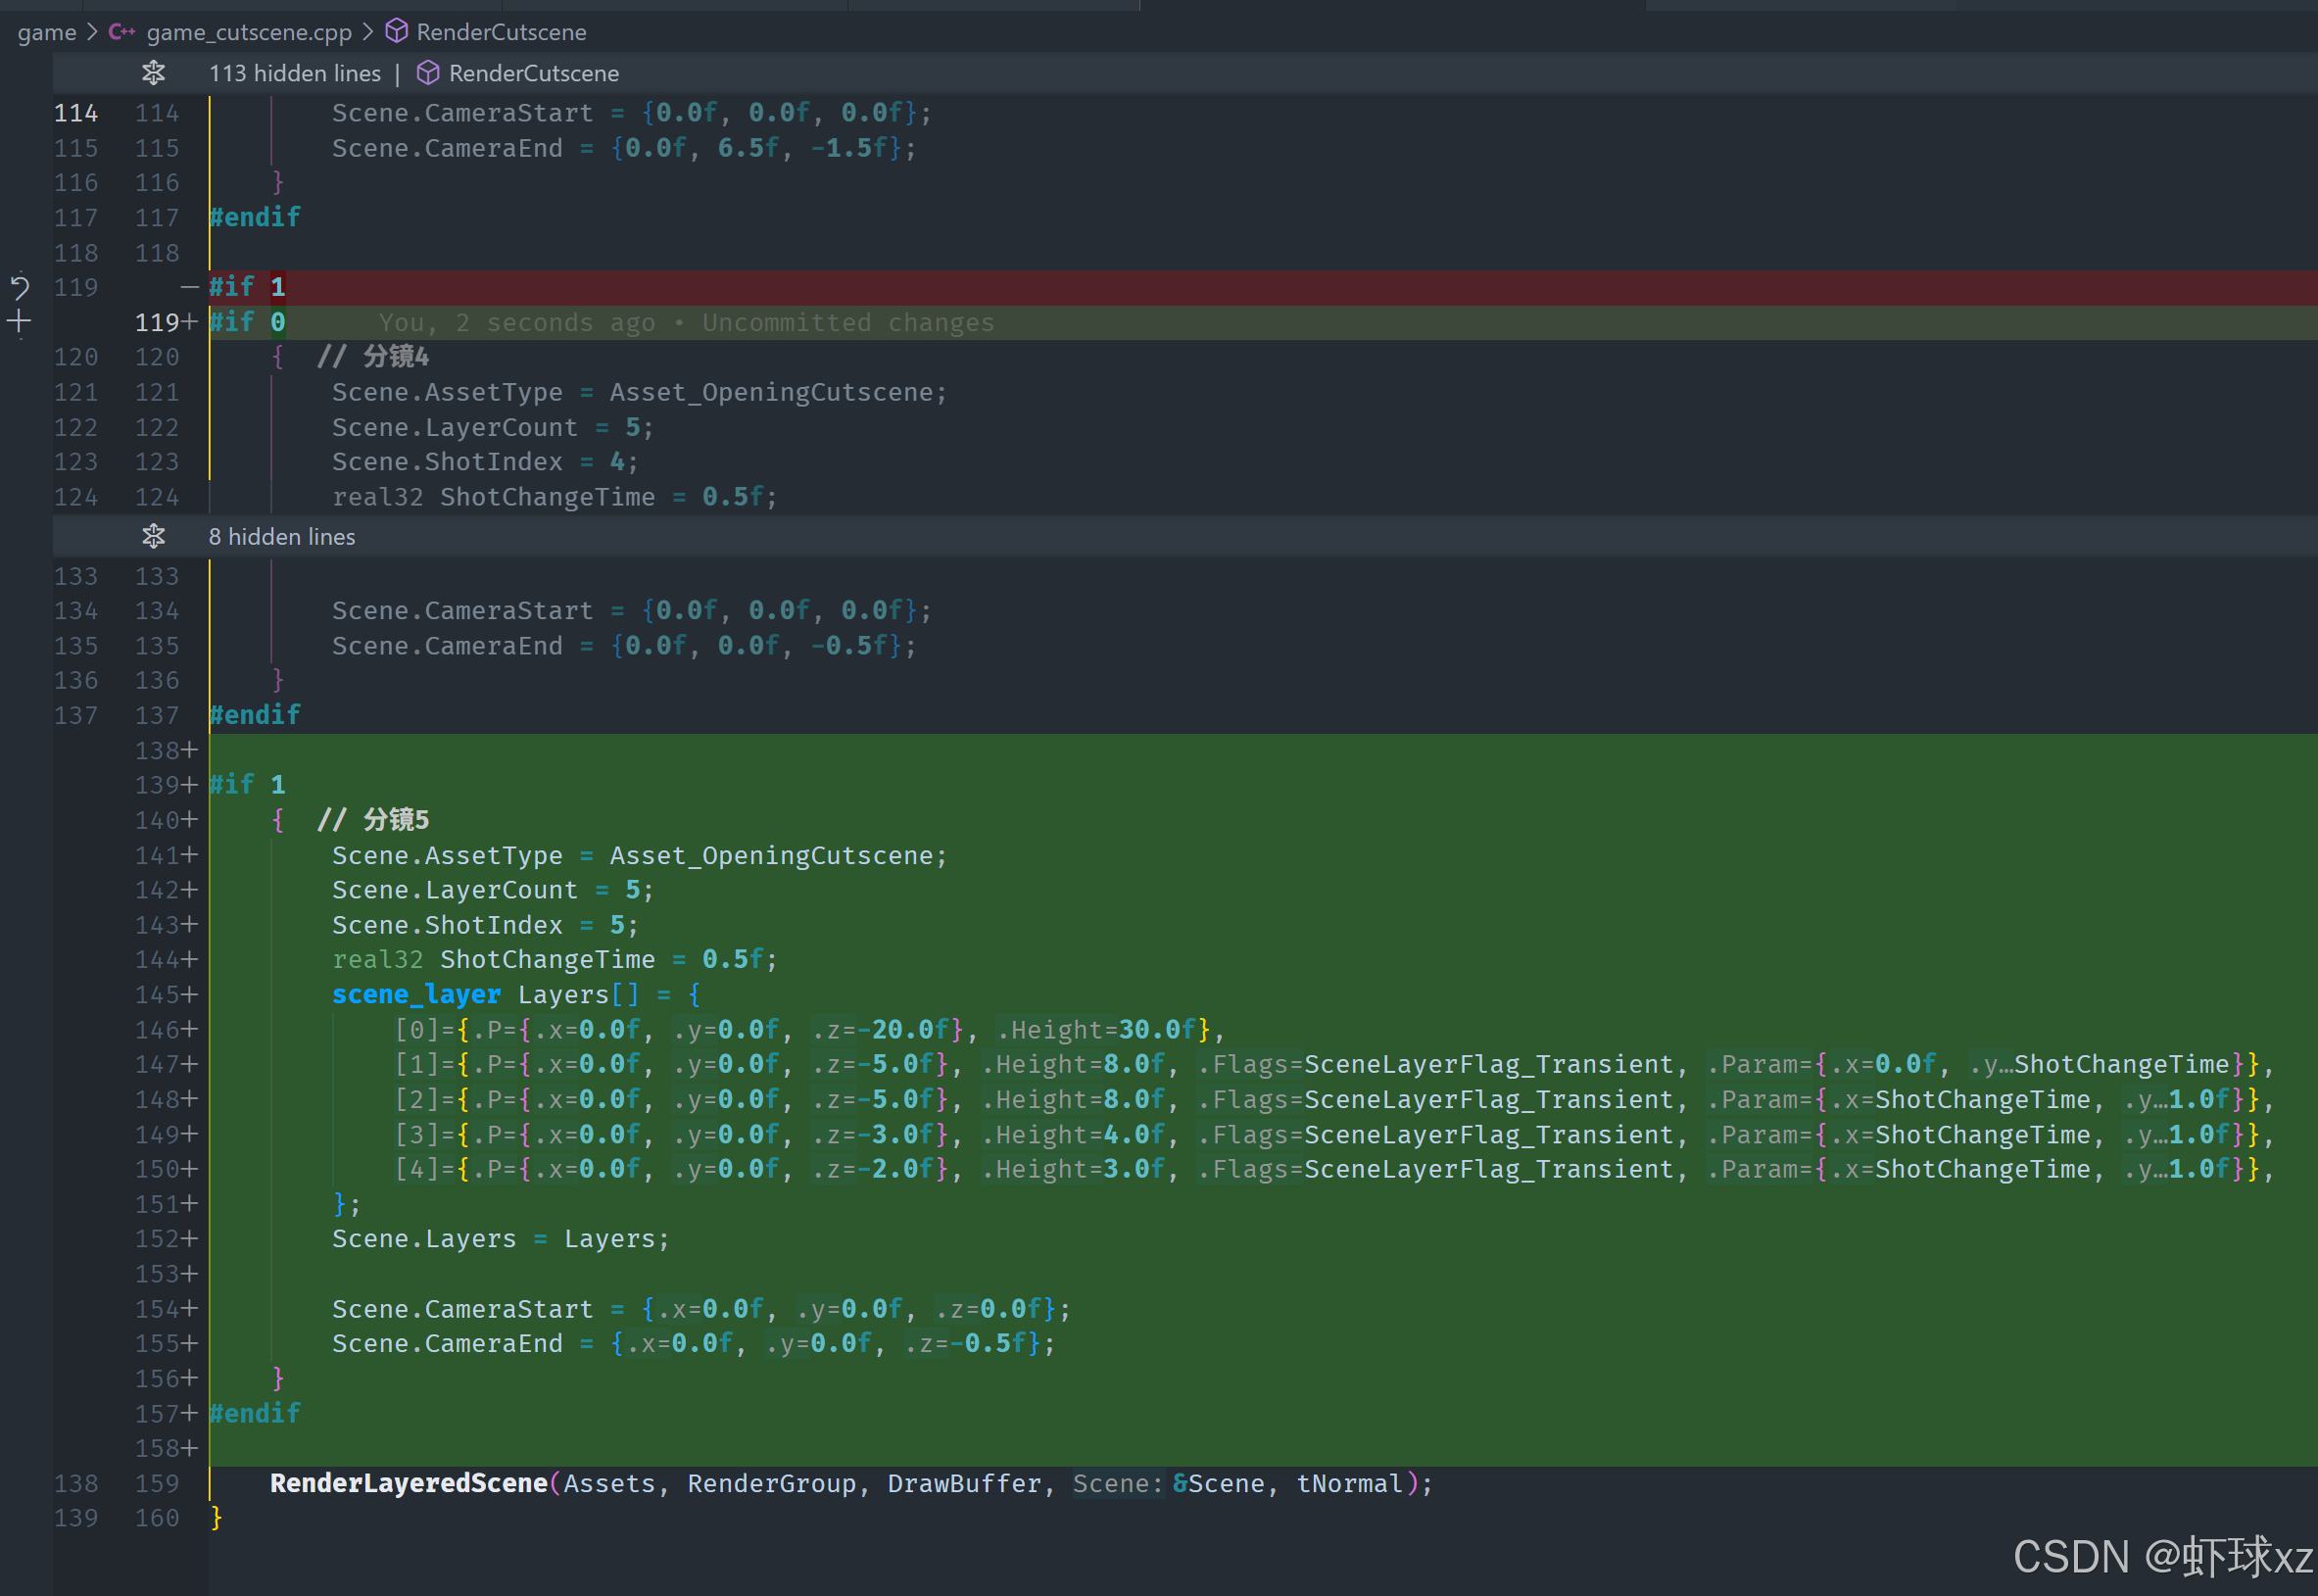Expand the 8 hidden lines region
The width and height of the screenshot is (2318, 1596).
[x=282, y=537]
